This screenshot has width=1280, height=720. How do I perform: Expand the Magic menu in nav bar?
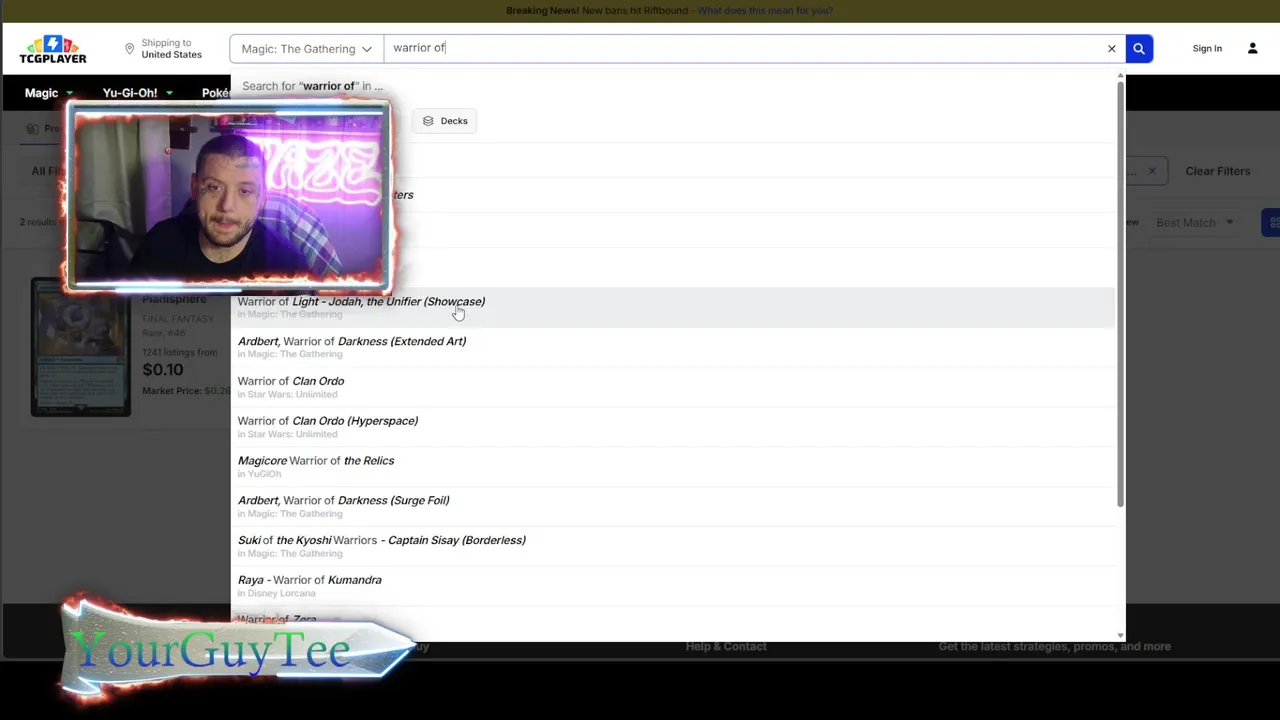(x=49, y=93)
